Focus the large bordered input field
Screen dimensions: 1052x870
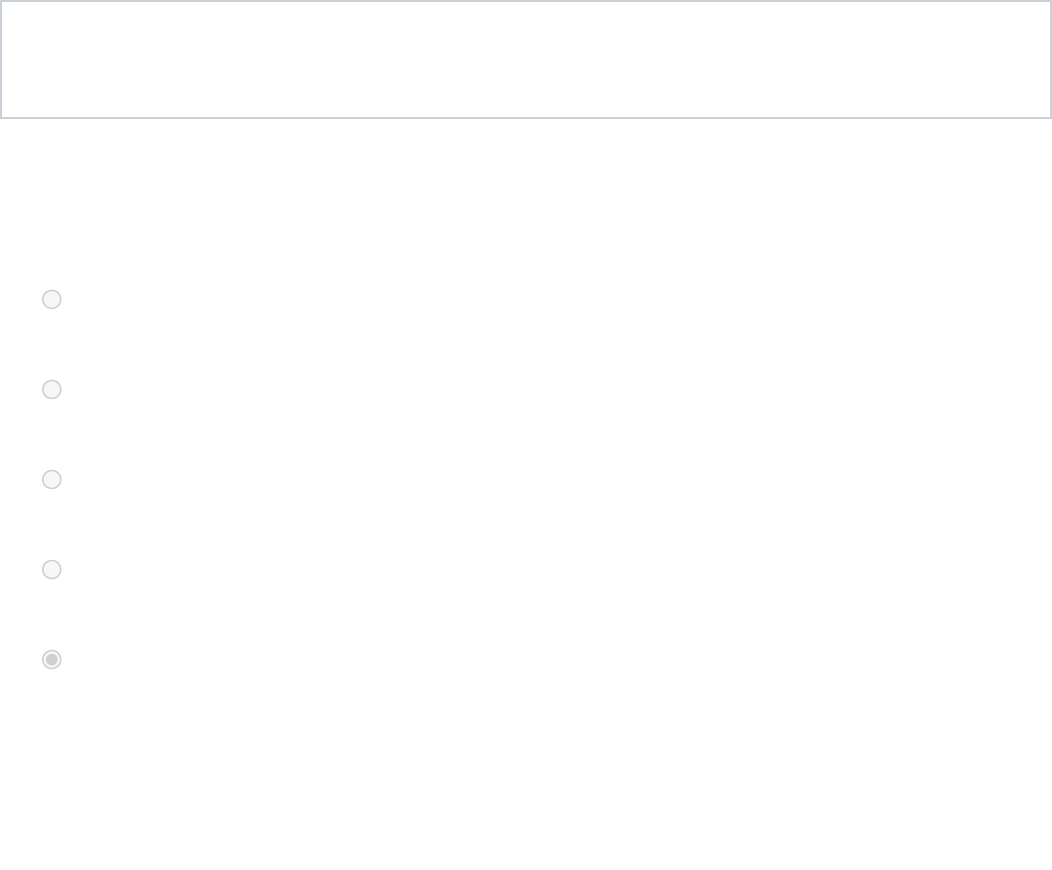tap(526, 60)
